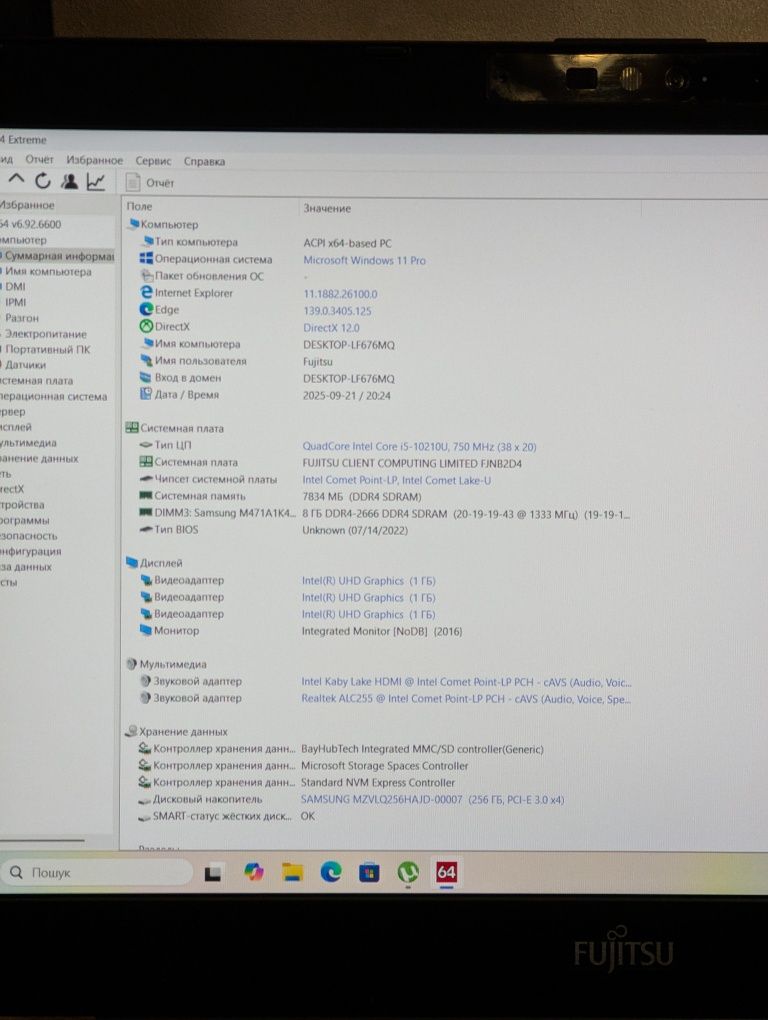
Task: Click the Internet Explorer row icon
Action: 146,293
